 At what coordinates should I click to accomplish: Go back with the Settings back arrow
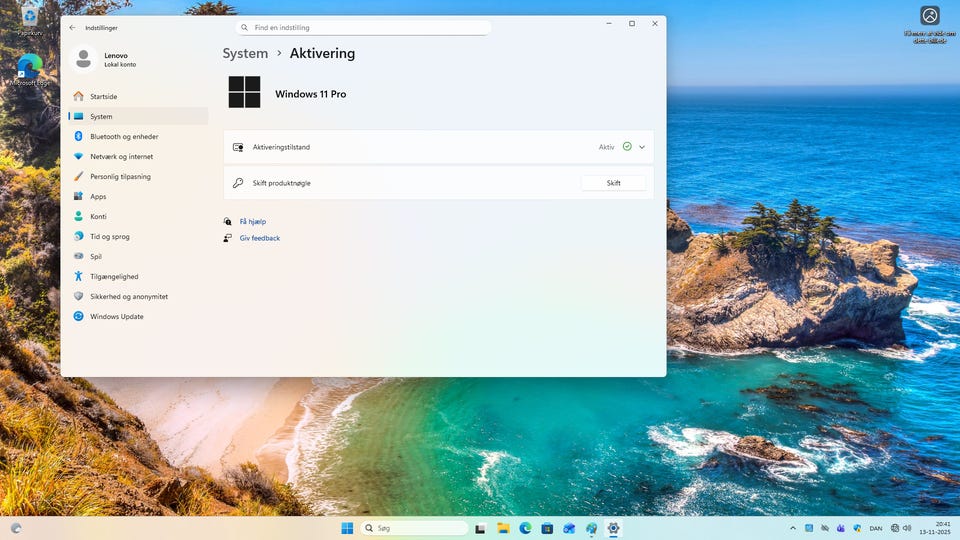coord(72,28)
